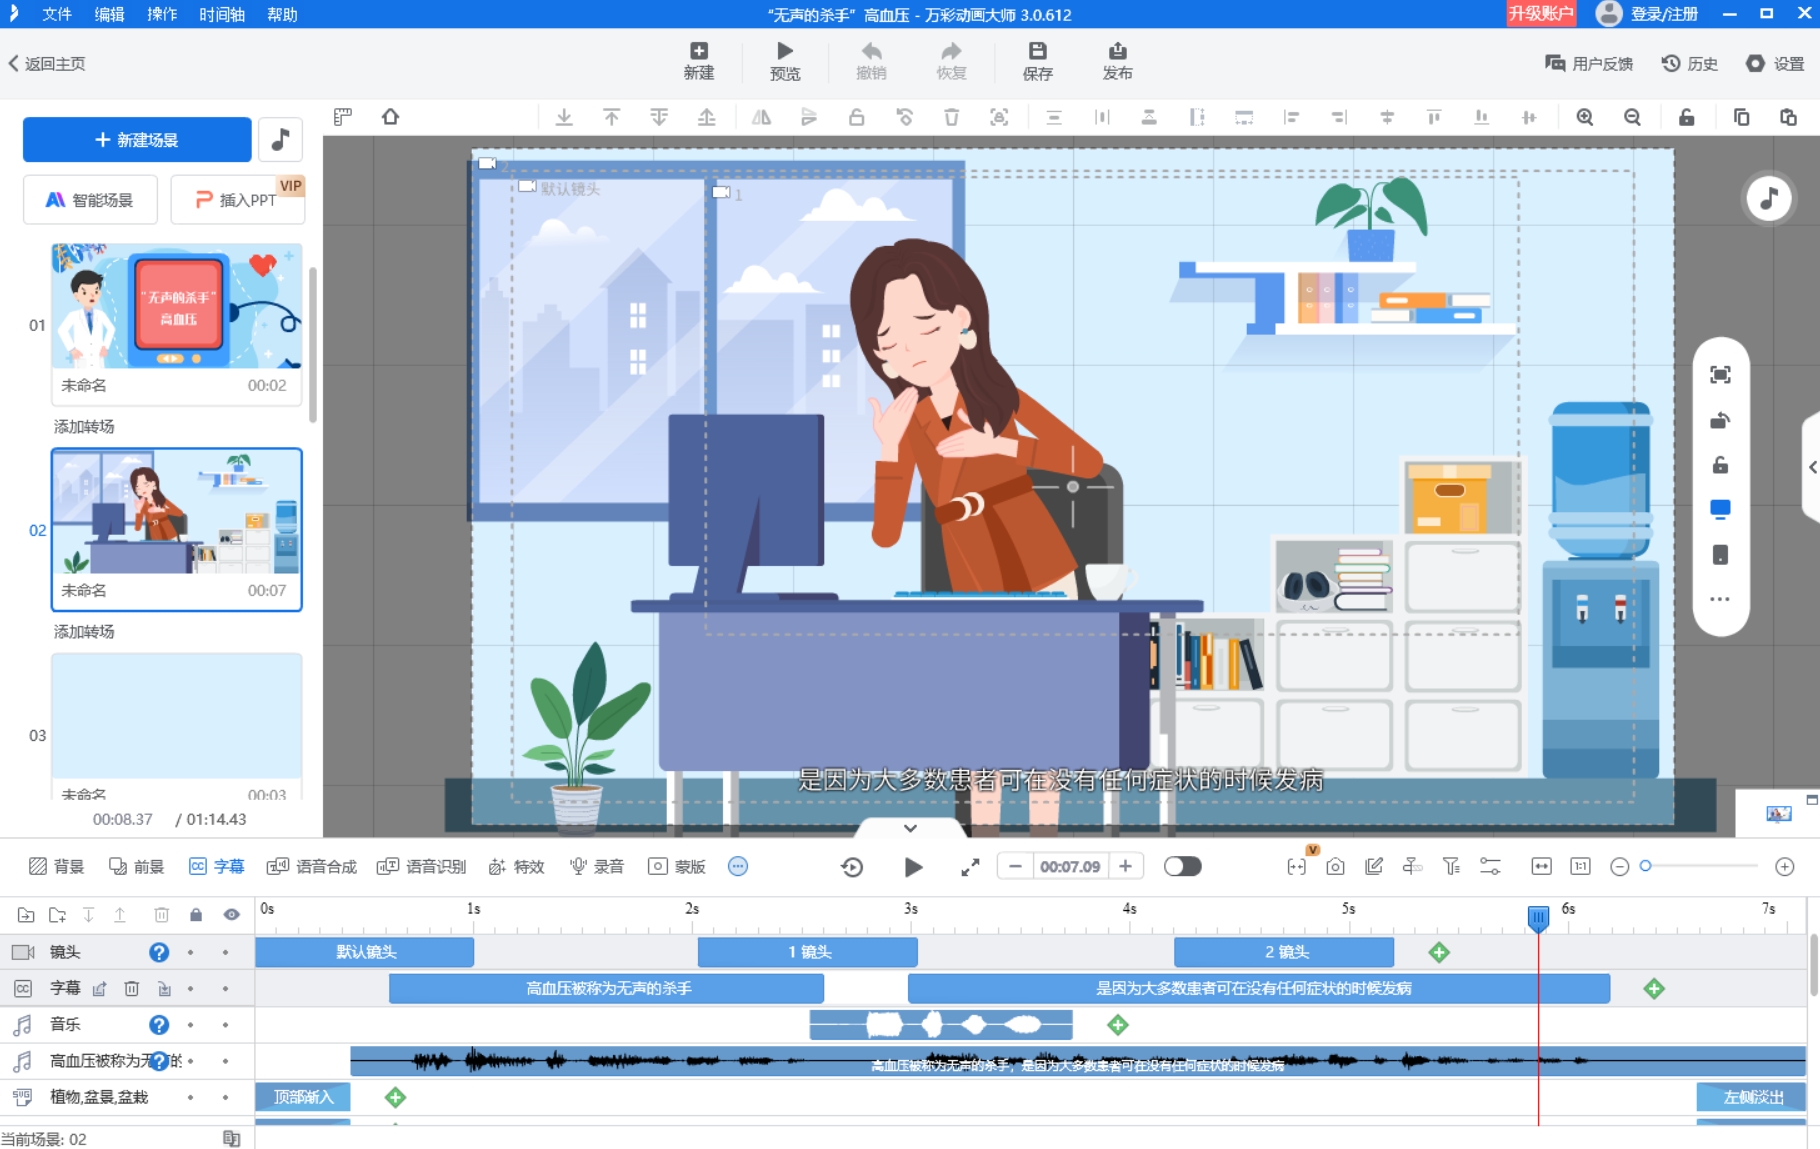The width and height of the screenshot is (1820, 1149).
Task: Click the delete trash icon in canvas toolbar
Action: tap(952, 117)
